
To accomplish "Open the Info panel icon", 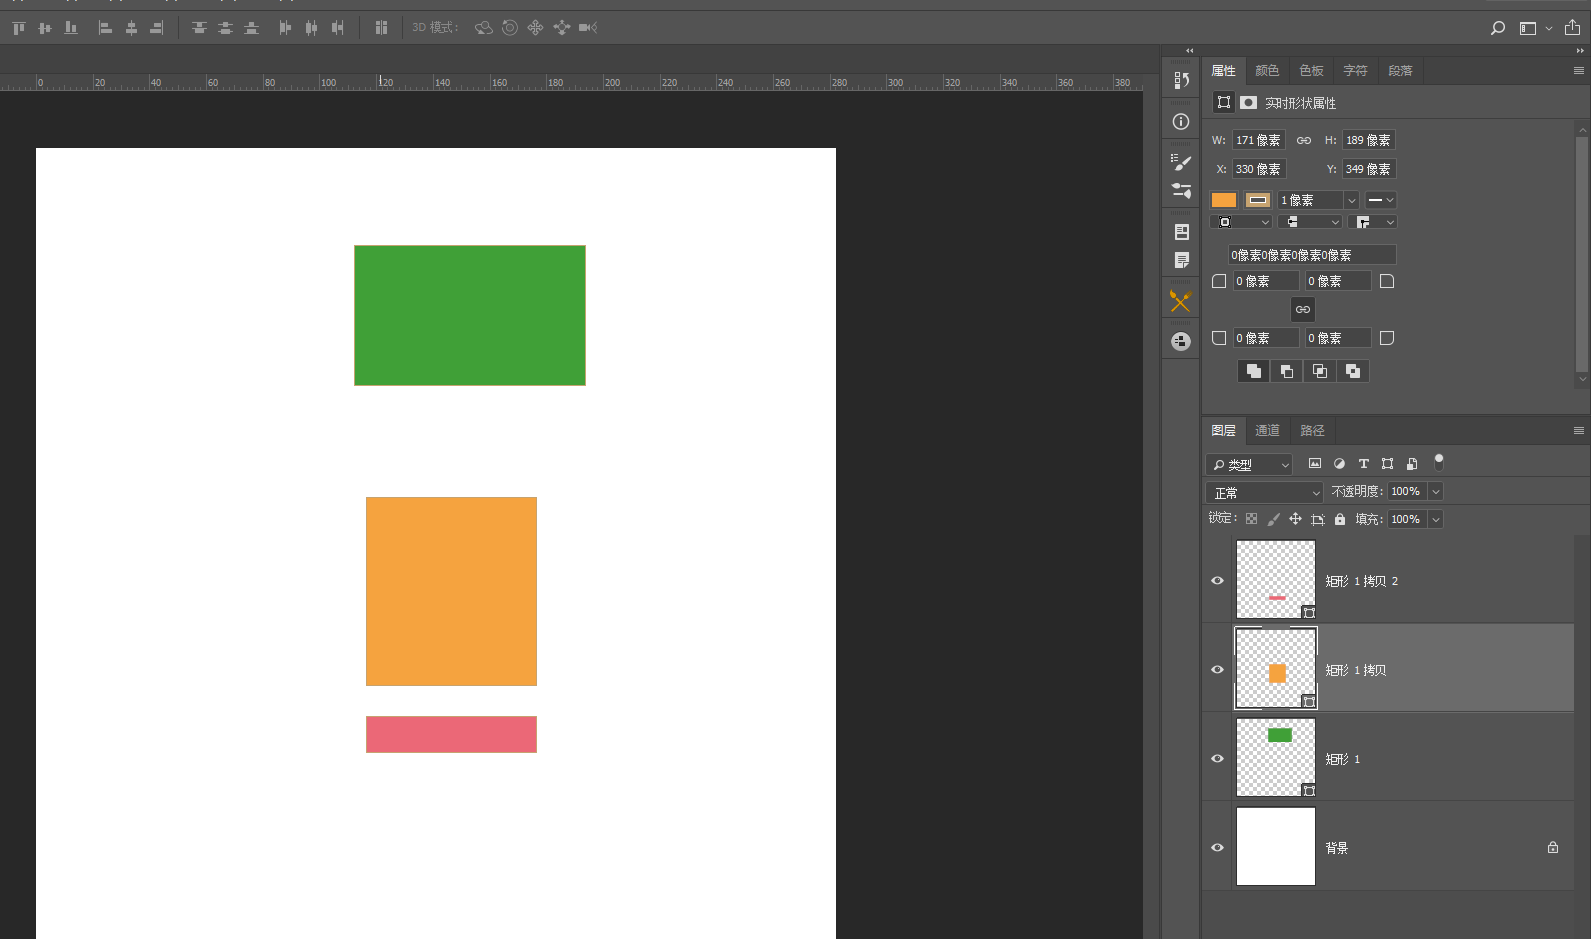I will pyautogui.click(x=1181, y=122).
